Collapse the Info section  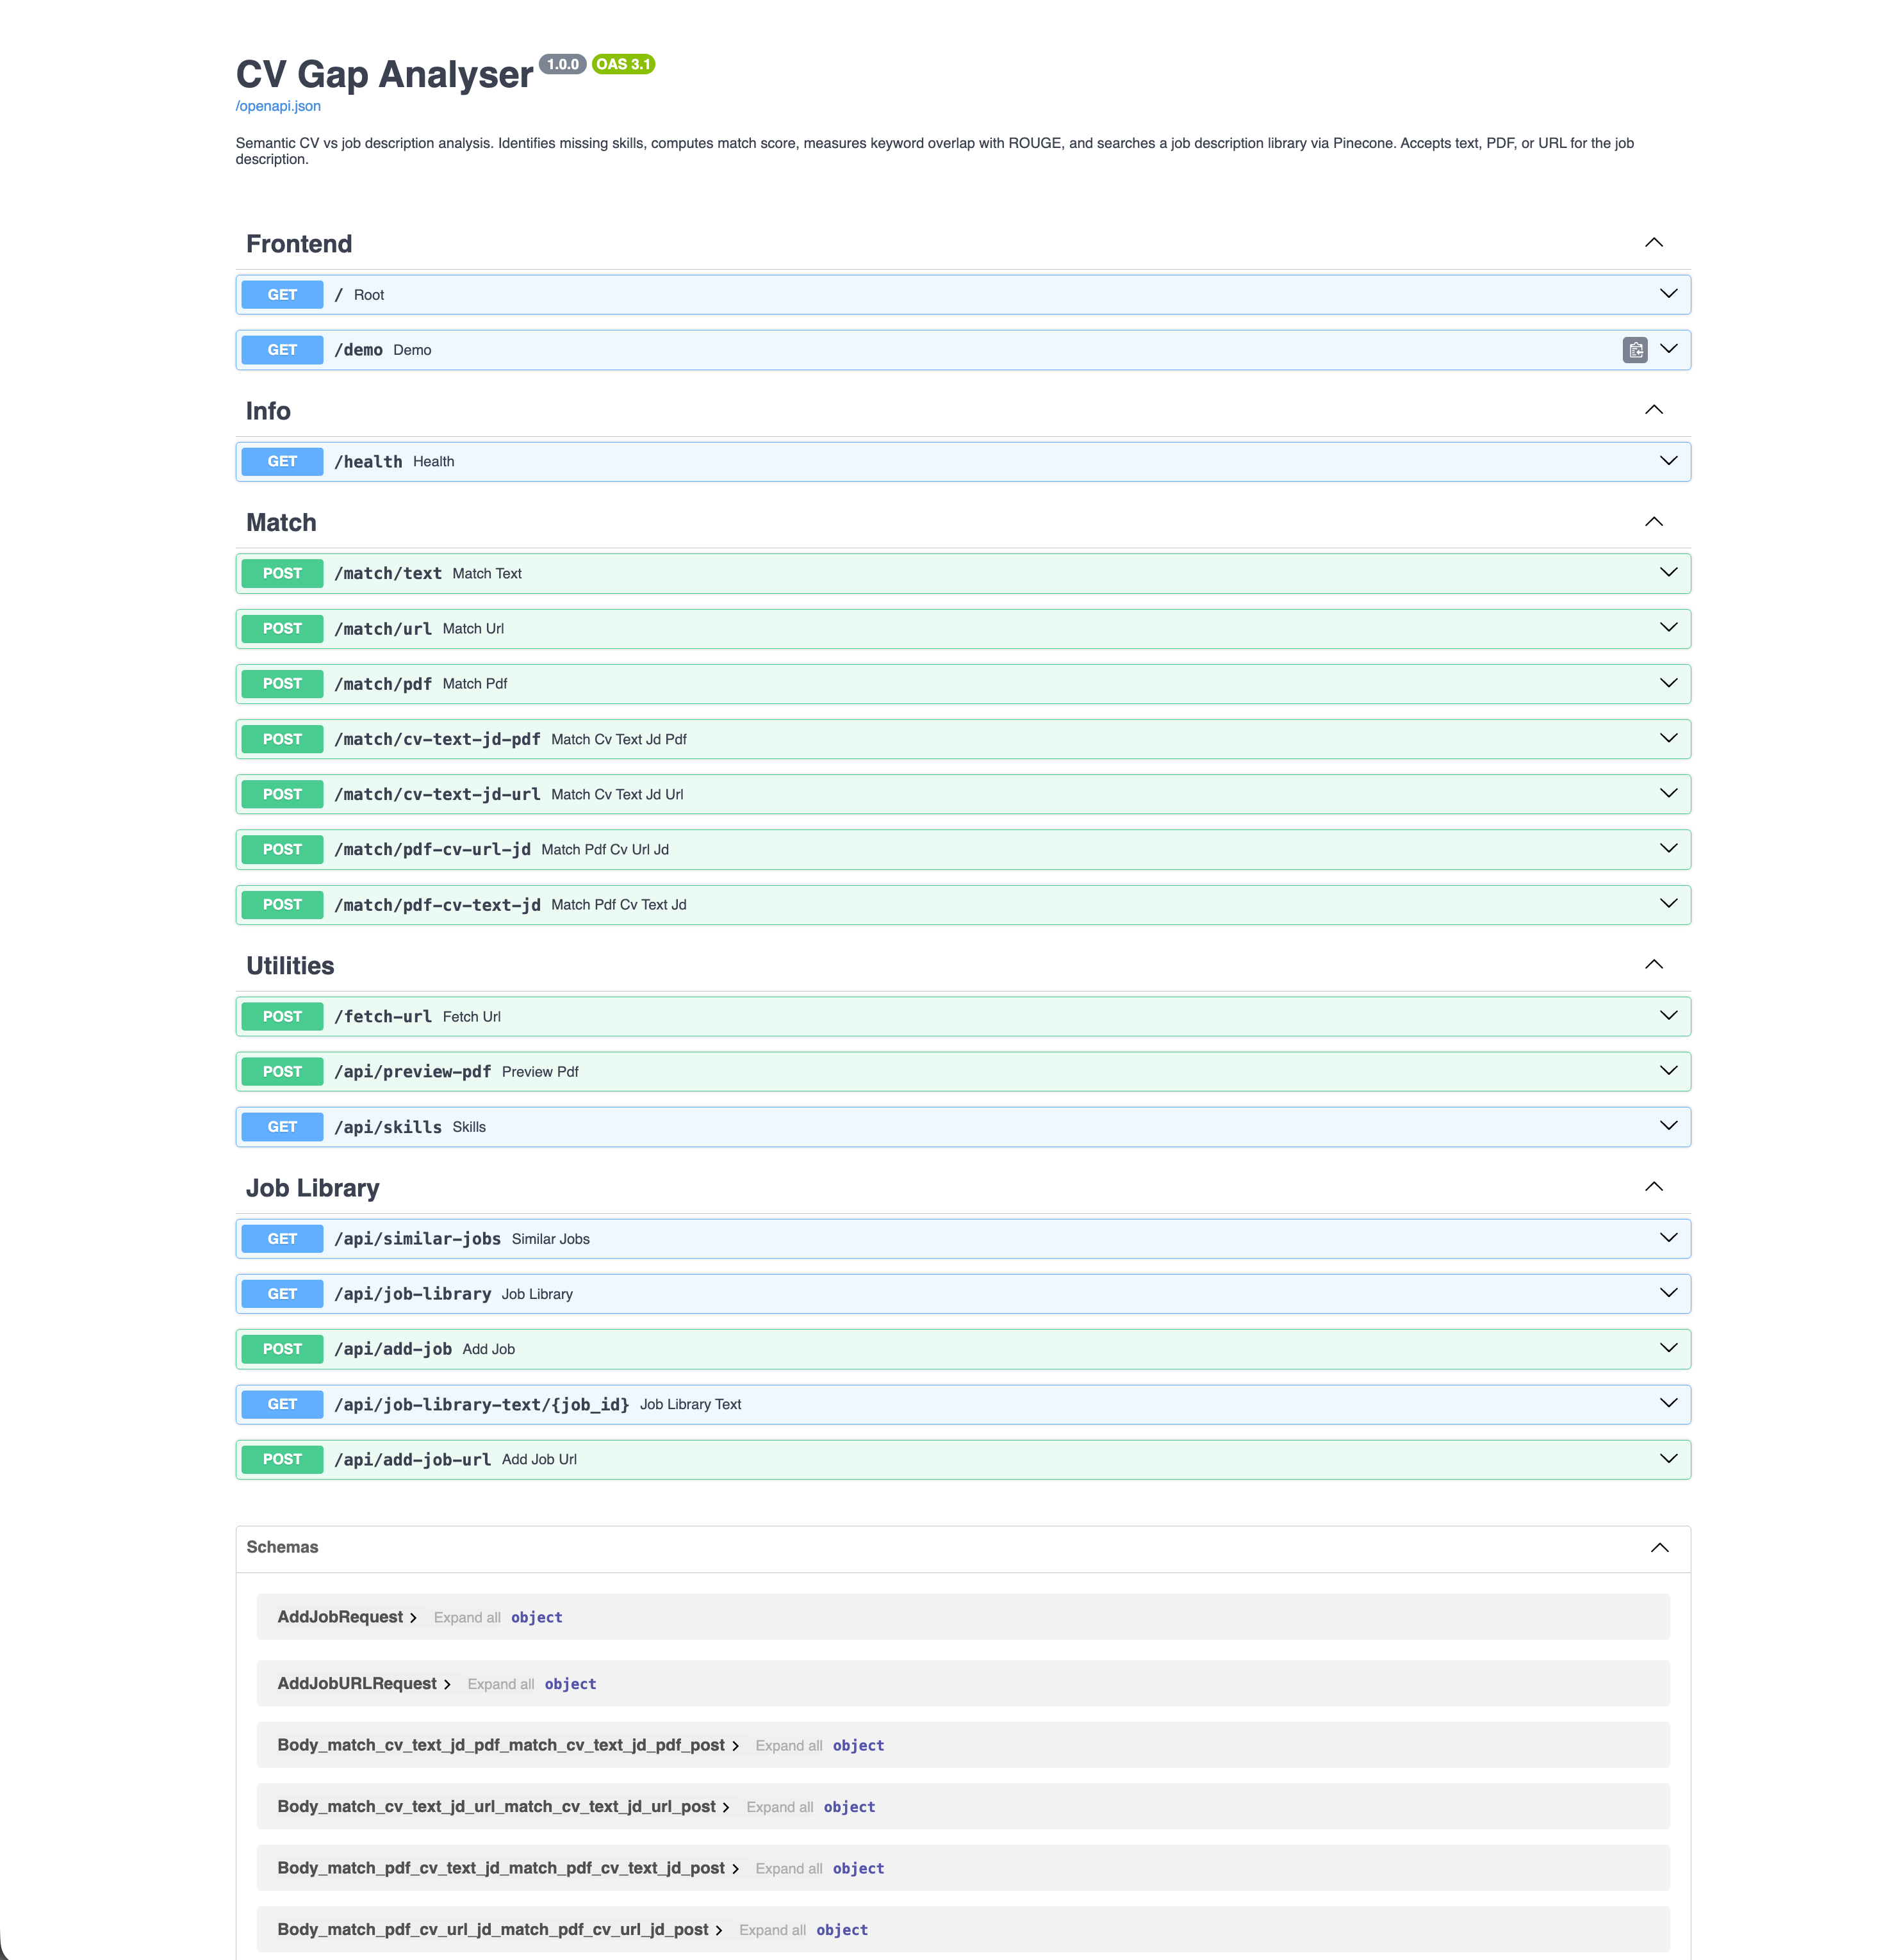1654,410
